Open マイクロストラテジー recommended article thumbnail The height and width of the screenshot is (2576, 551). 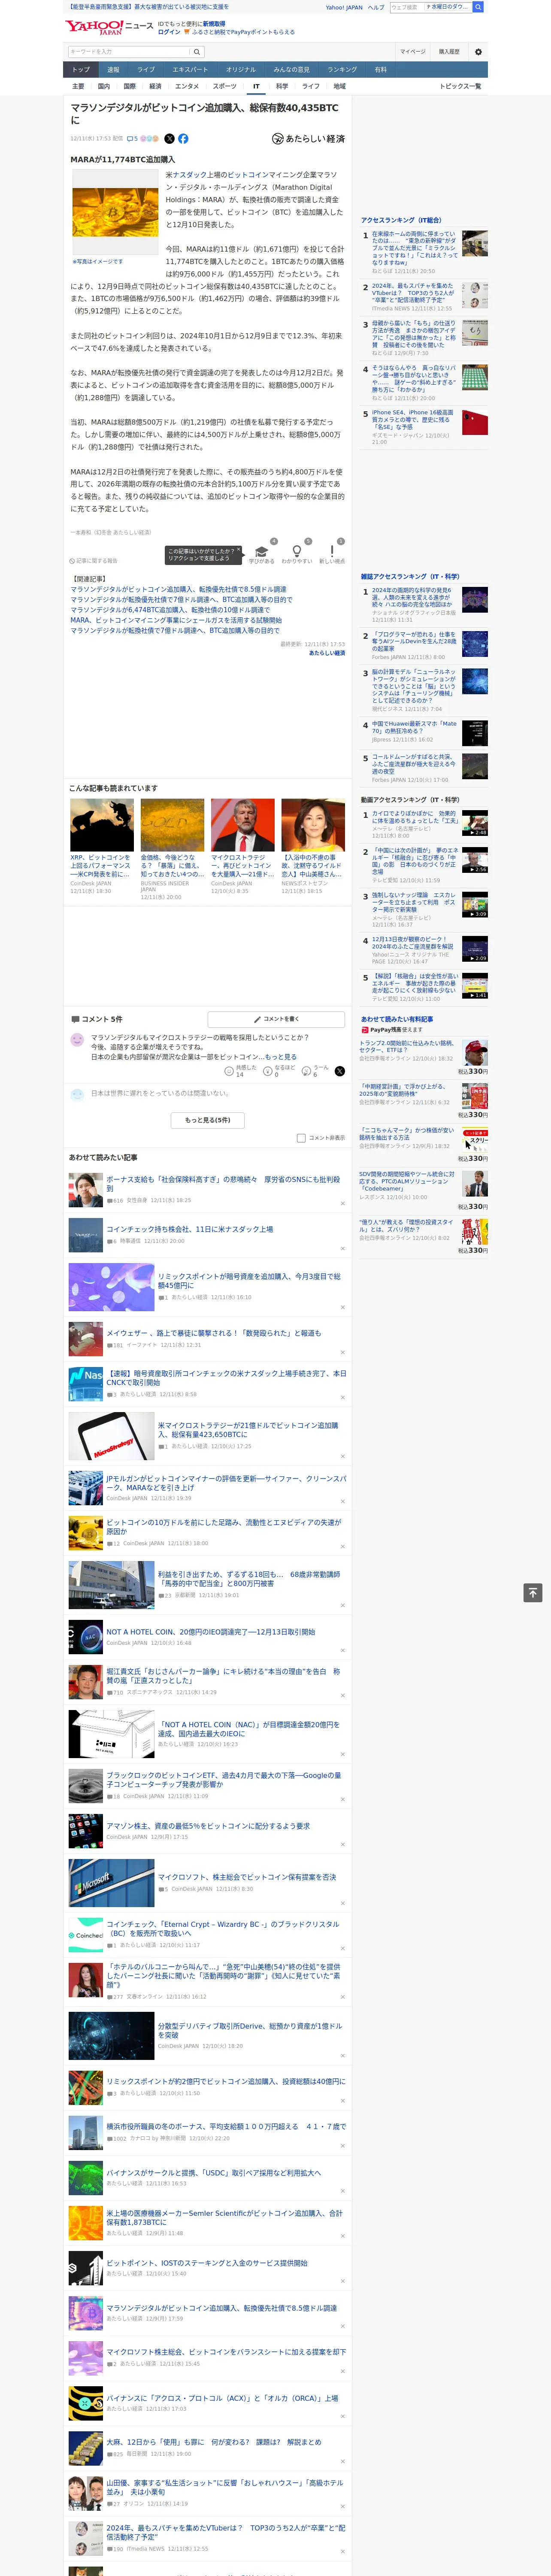242,825
